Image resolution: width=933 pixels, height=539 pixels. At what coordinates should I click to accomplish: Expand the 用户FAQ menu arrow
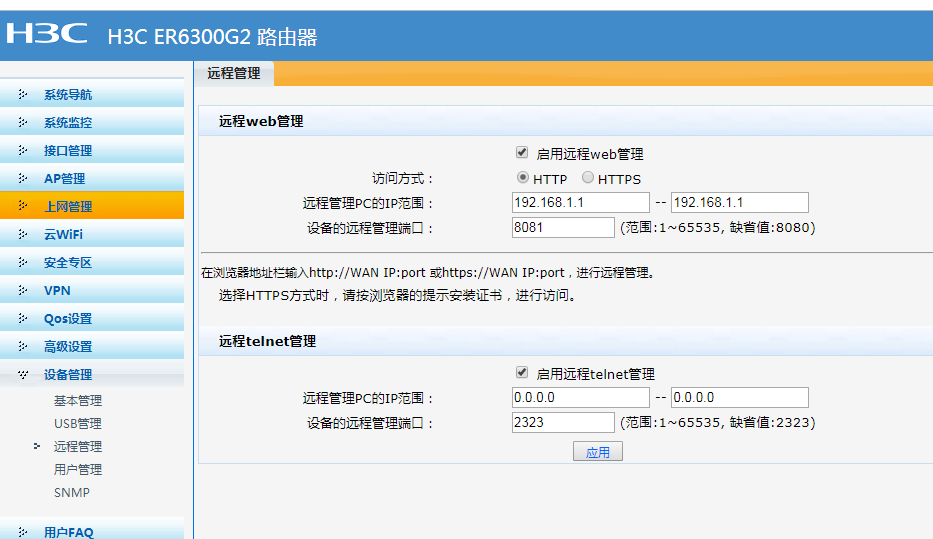(x=23, y=532)
